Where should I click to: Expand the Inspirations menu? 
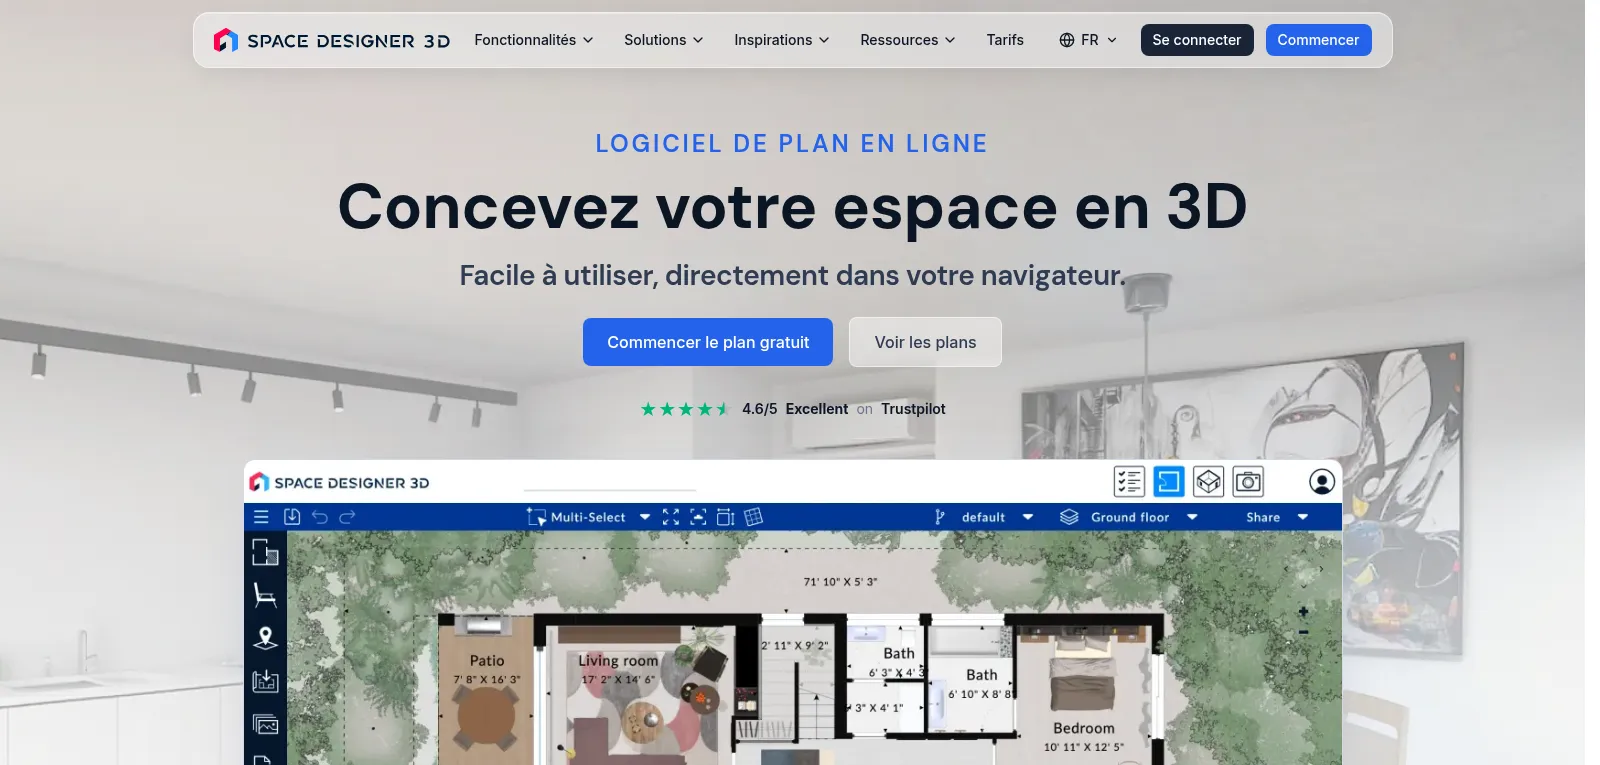tap(782, 40)
